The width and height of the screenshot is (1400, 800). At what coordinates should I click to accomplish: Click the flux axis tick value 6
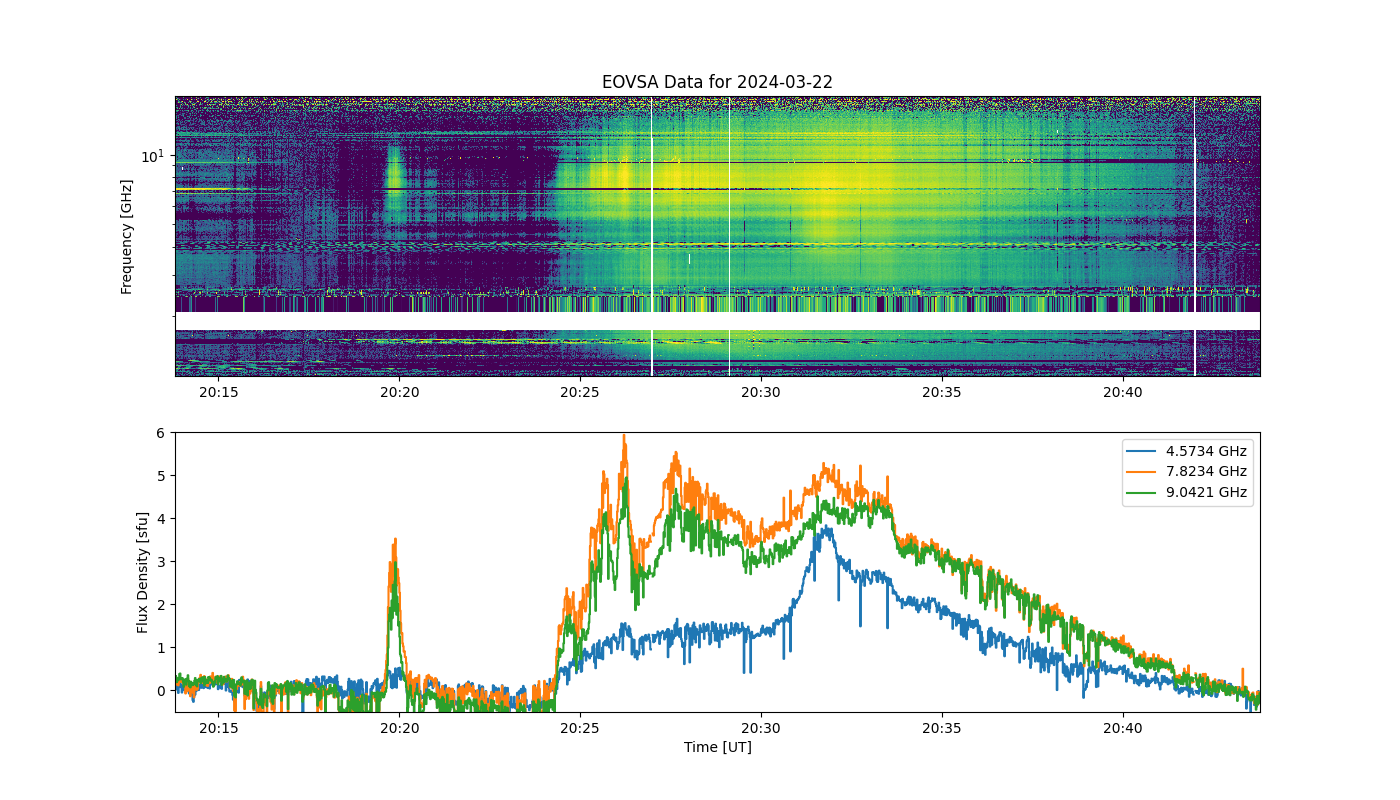[x=160, y=433]
